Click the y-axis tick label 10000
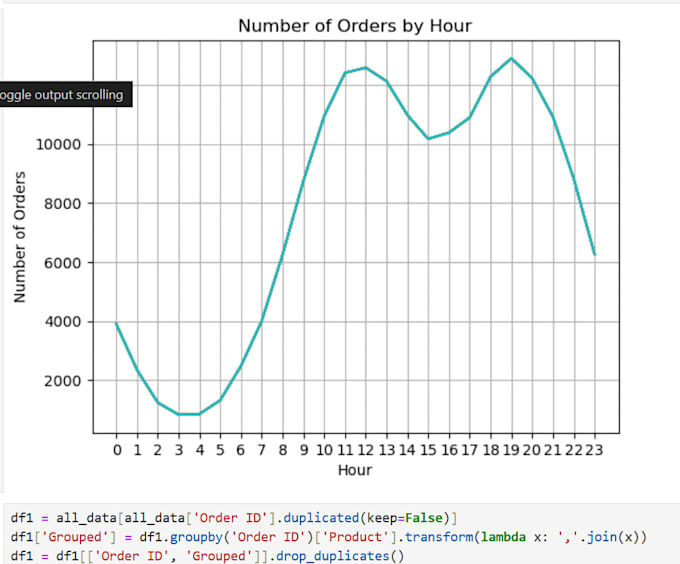The width and height of the screenshot is (680, 564). (x=59, y=144)
